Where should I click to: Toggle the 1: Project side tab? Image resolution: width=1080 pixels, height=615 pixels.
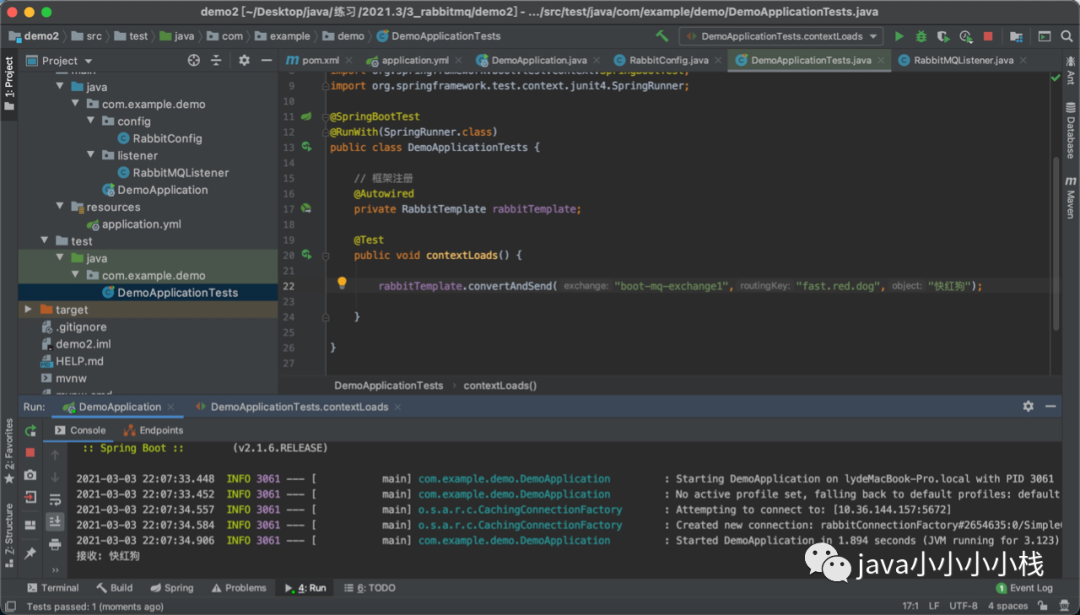pos(9,84)
